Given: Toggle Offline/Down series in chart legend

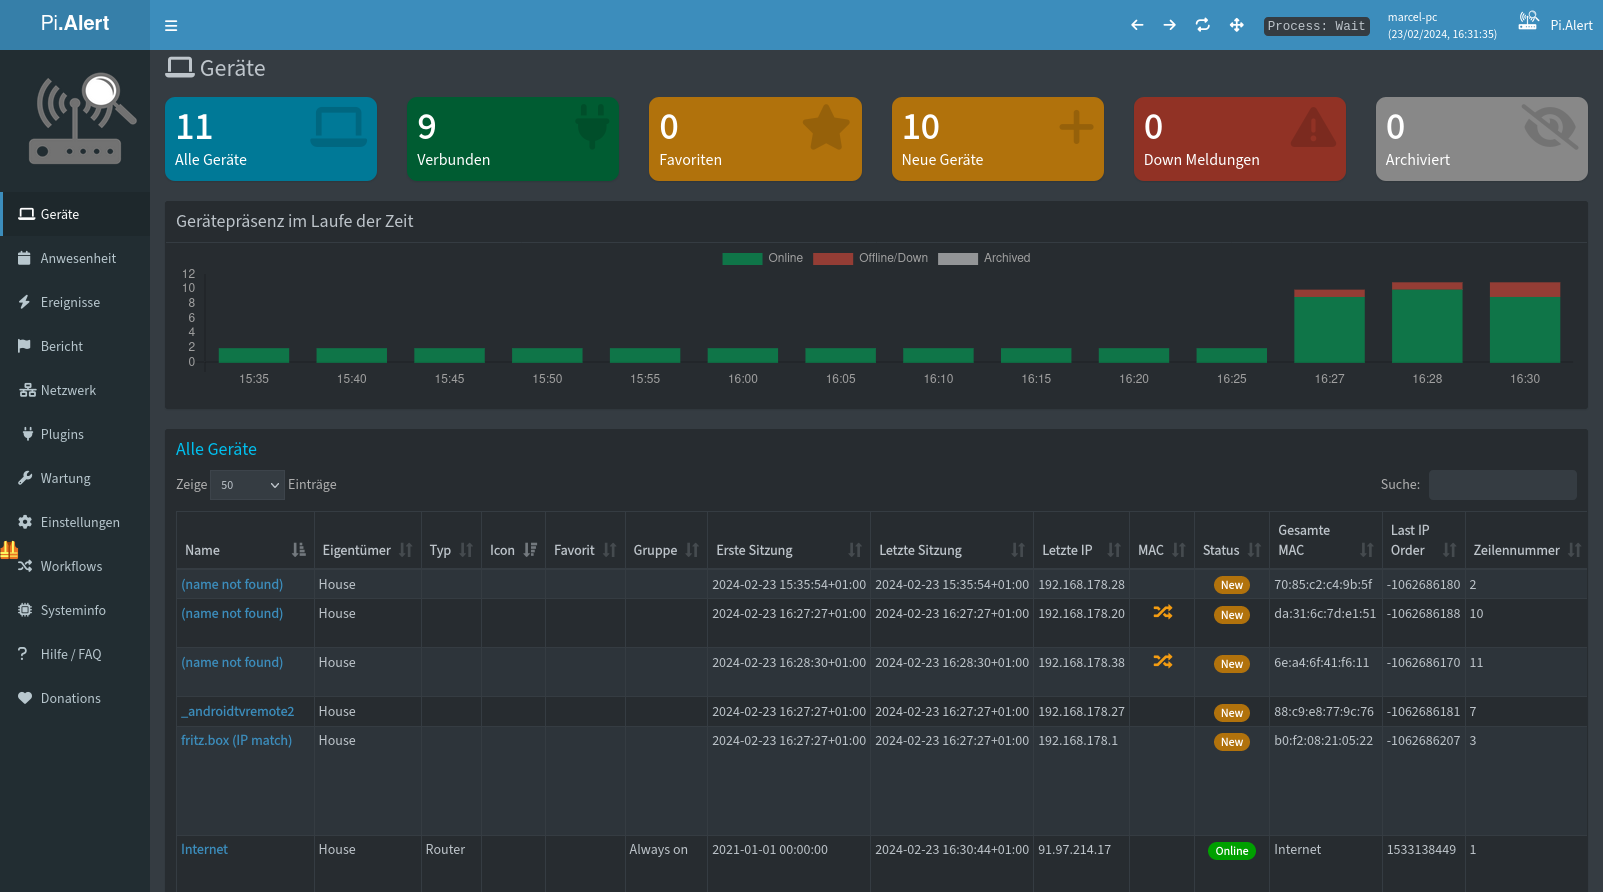Looking at the screenshot, I should tap(871, 258).
